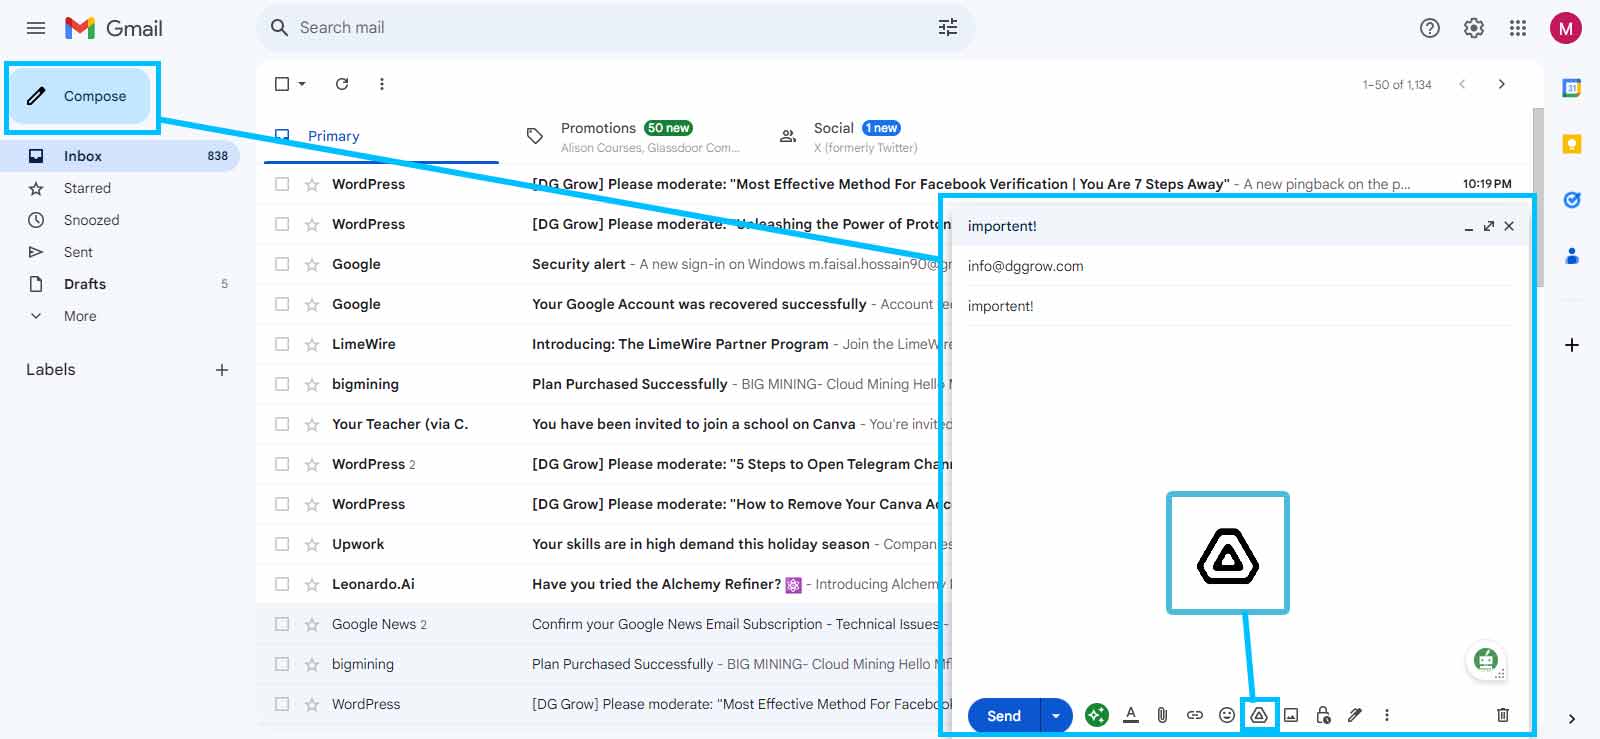Open Google Calendar side panel icon
Viewport: 1600px width, 739px height.
[1572, 88]
